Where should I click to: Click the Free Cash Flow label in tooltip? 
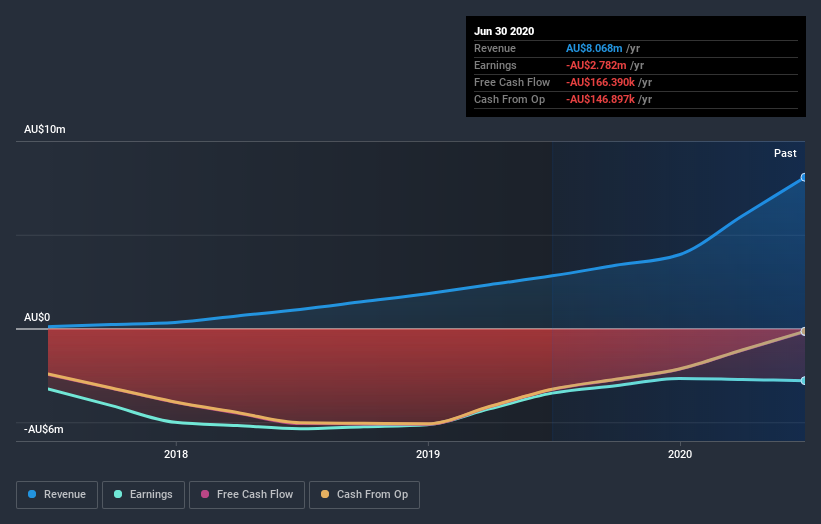pyautogui.click(x=512, y=82)
